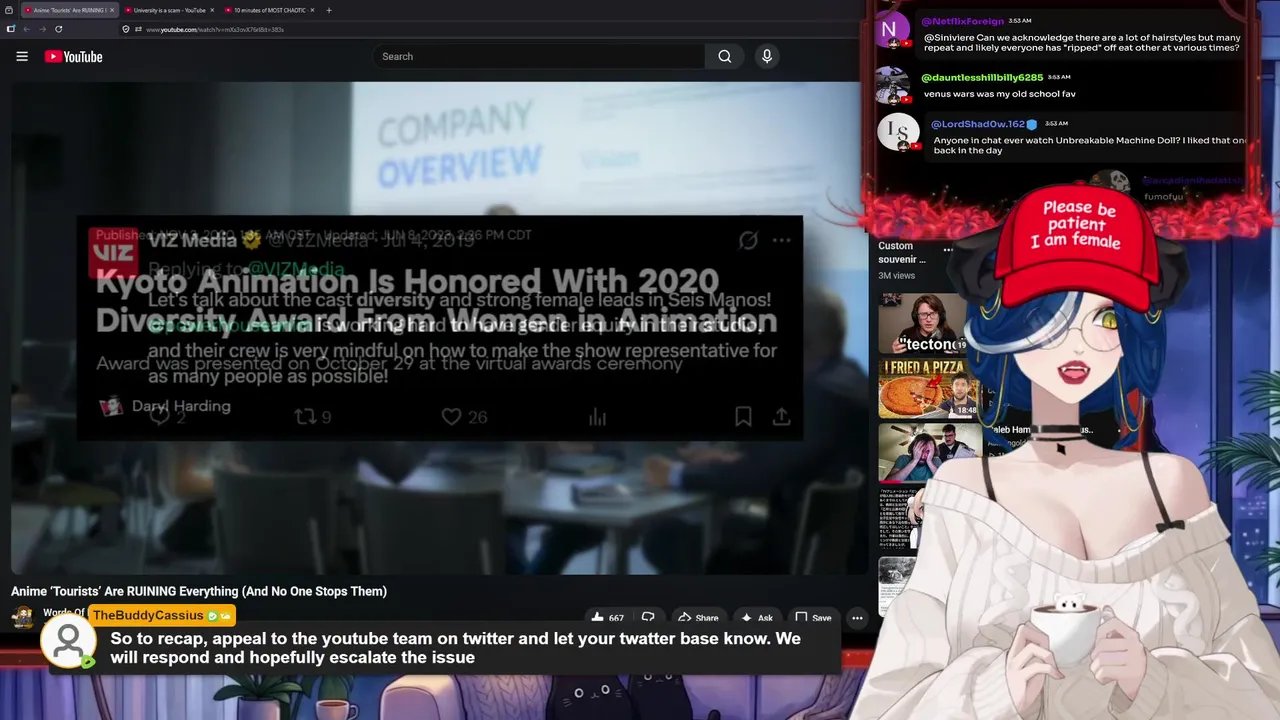1280x720 pixels.
Task: Click the Share button under the video
Action: pos(698,618)
